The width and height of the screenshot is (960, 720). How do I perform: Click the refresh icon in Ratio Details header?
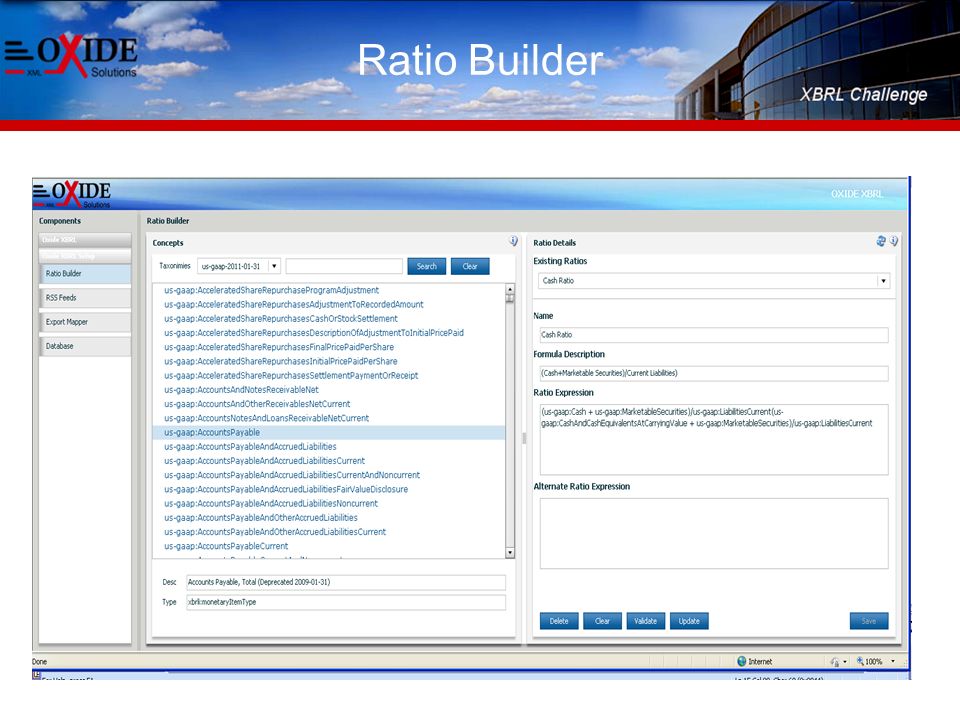(x=881, y=241)
